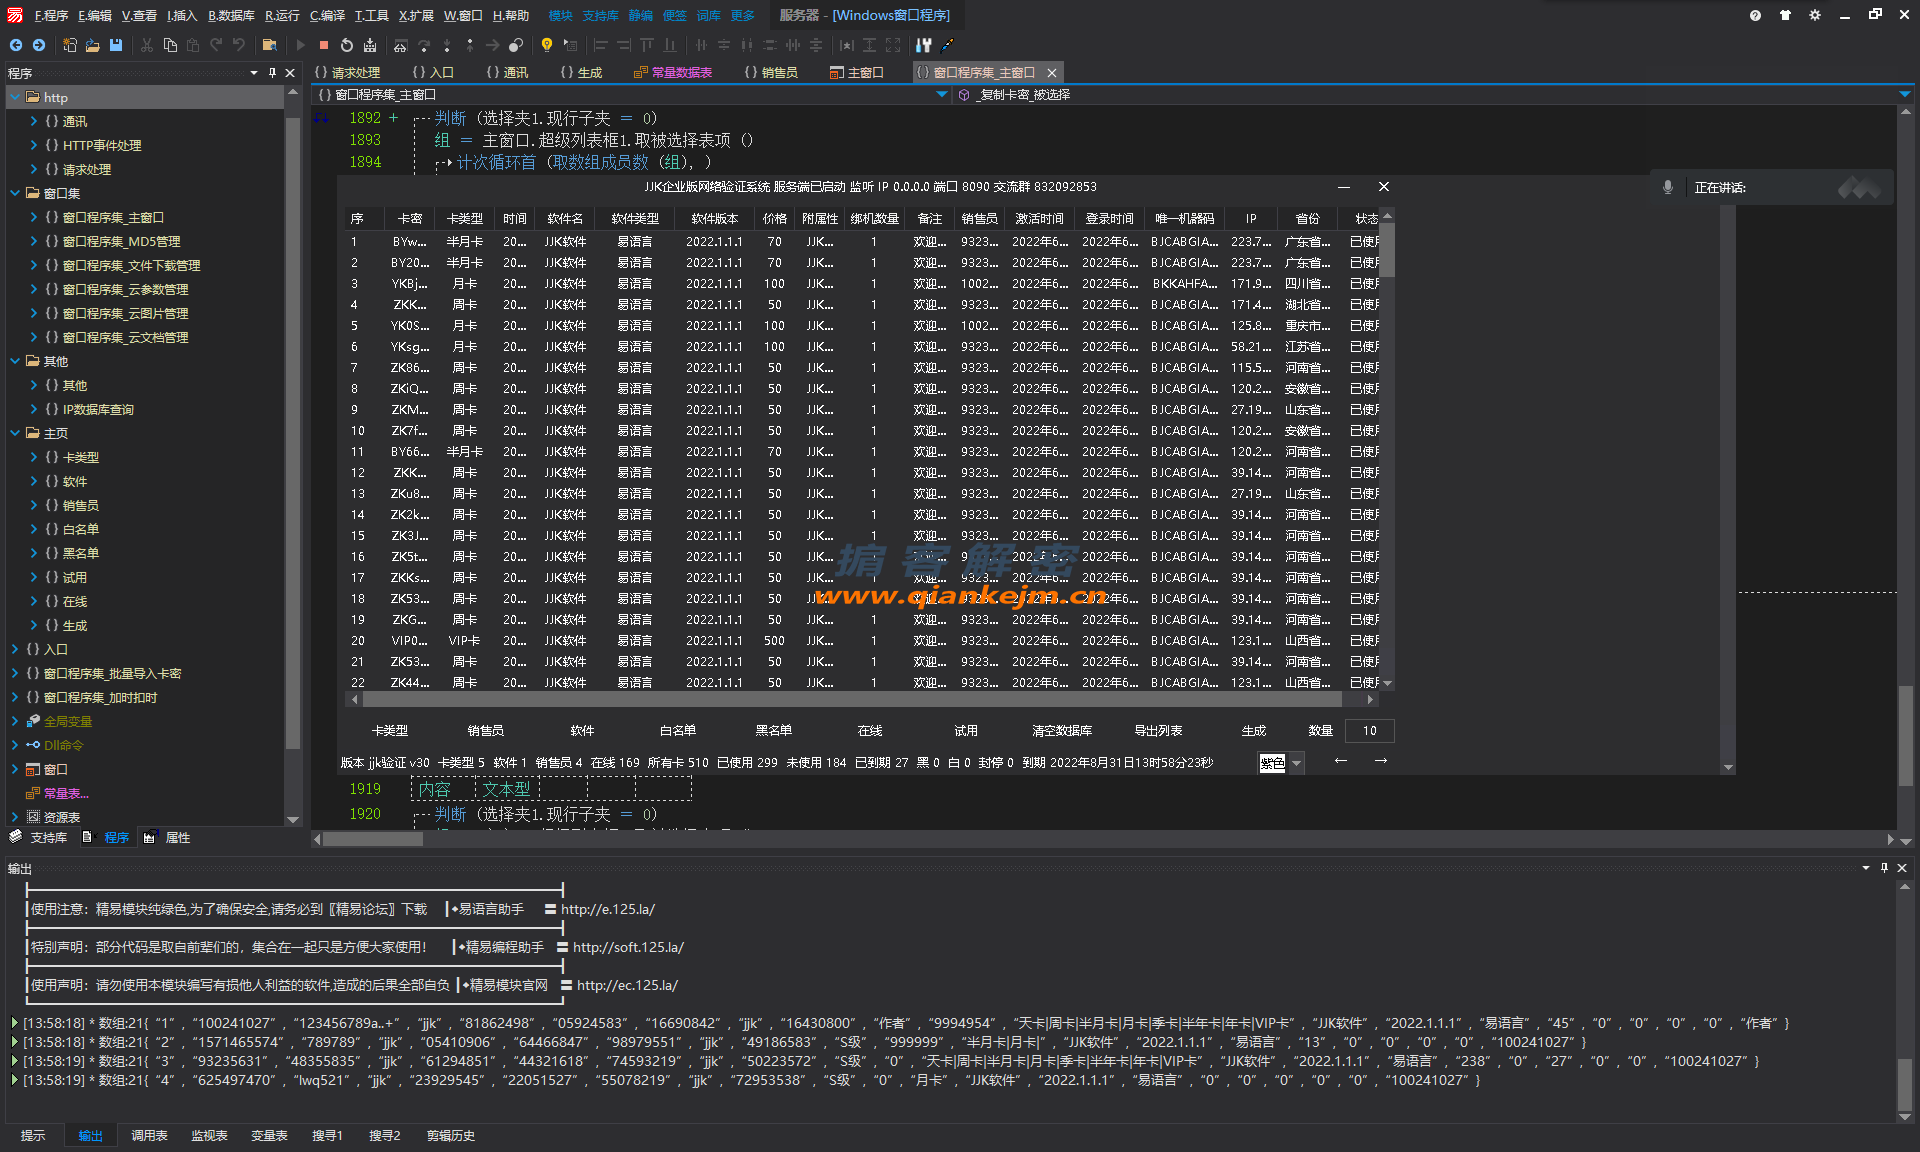Viewport: 1920px width, 1152px height.
Task: Click the save floppy disk icon
Action: pos(116,45)
